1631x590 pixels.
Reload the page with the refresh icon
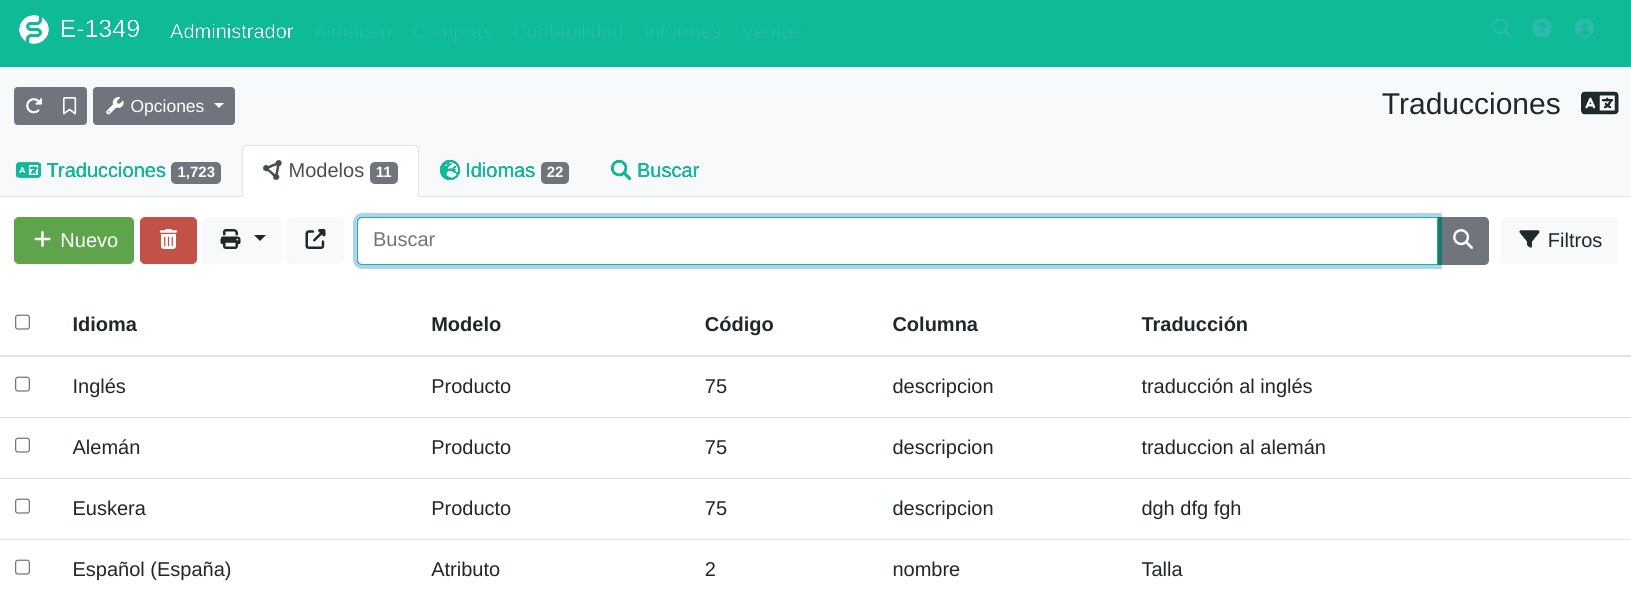pos(33,106)
